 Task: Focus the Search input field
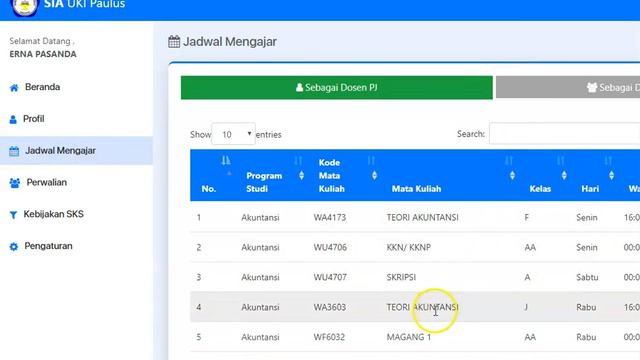(x=565, y=133)
